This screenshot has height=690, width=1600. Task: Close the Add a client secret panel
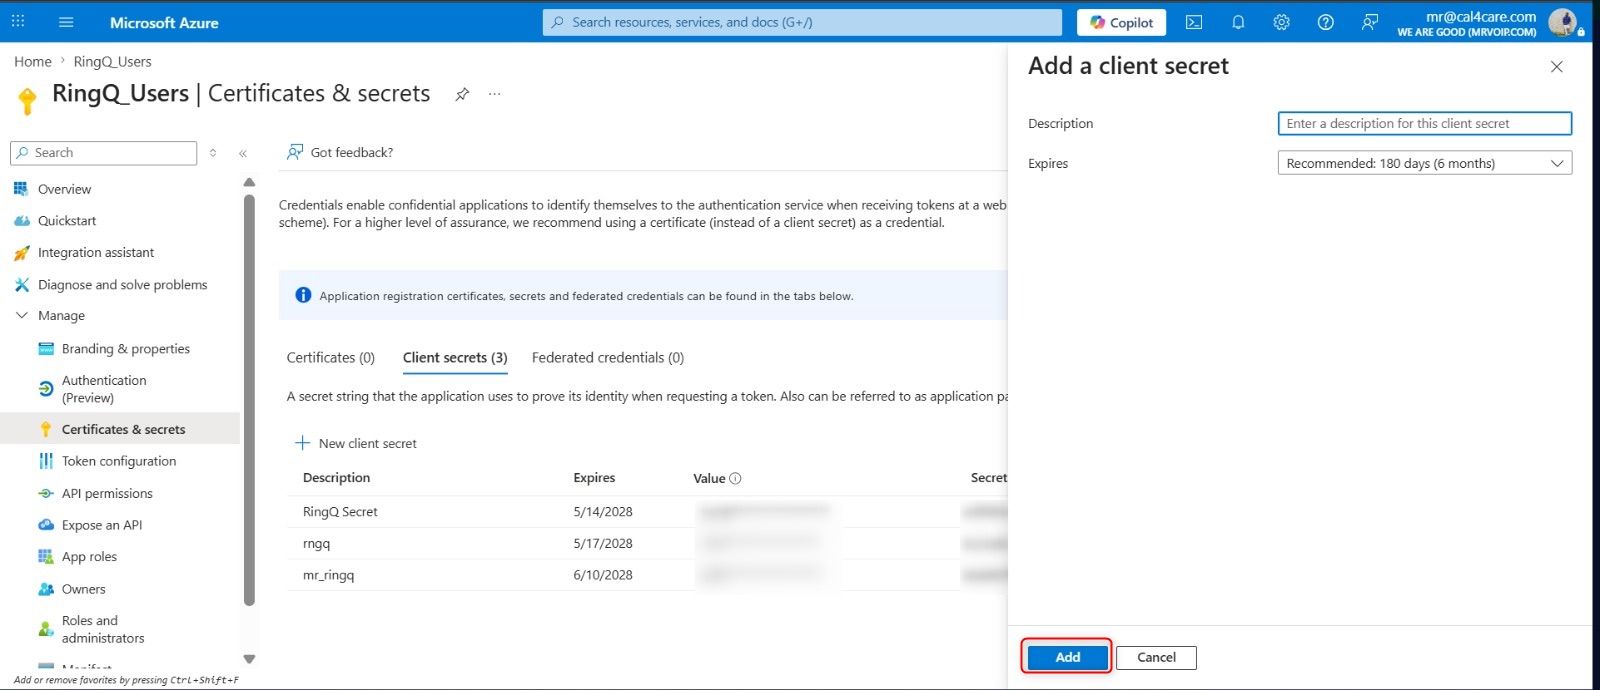[1556, 67]
